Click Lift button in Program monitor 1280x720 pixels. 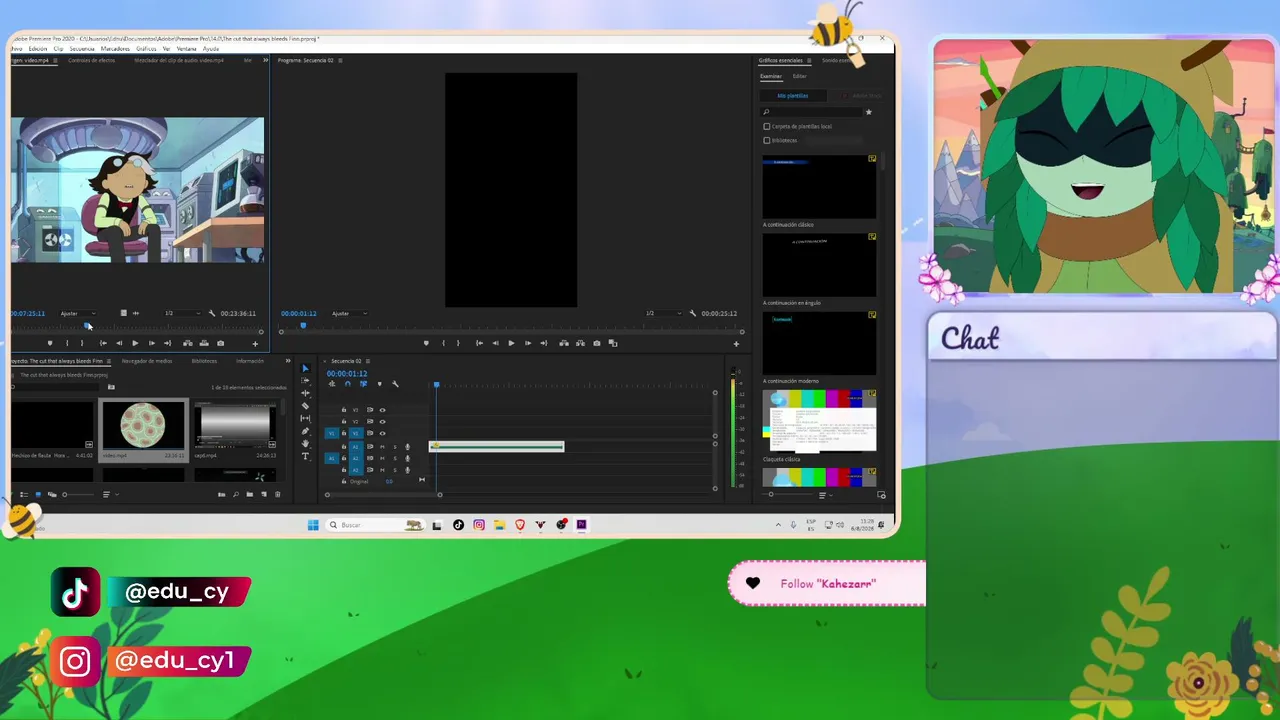pos(564,343)
